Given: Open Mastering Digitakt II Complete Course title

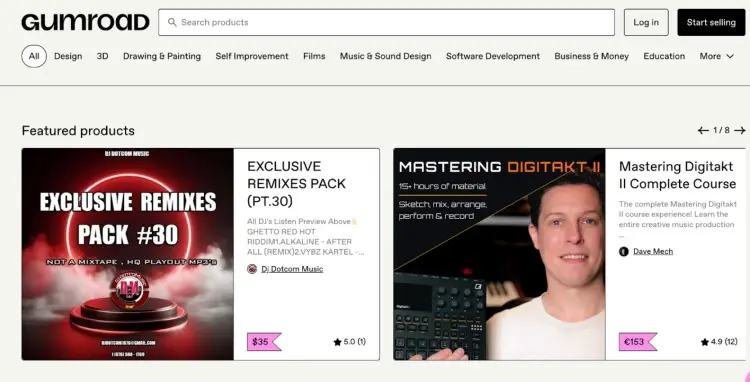Looking at the screenshot, I should (677, 175).
